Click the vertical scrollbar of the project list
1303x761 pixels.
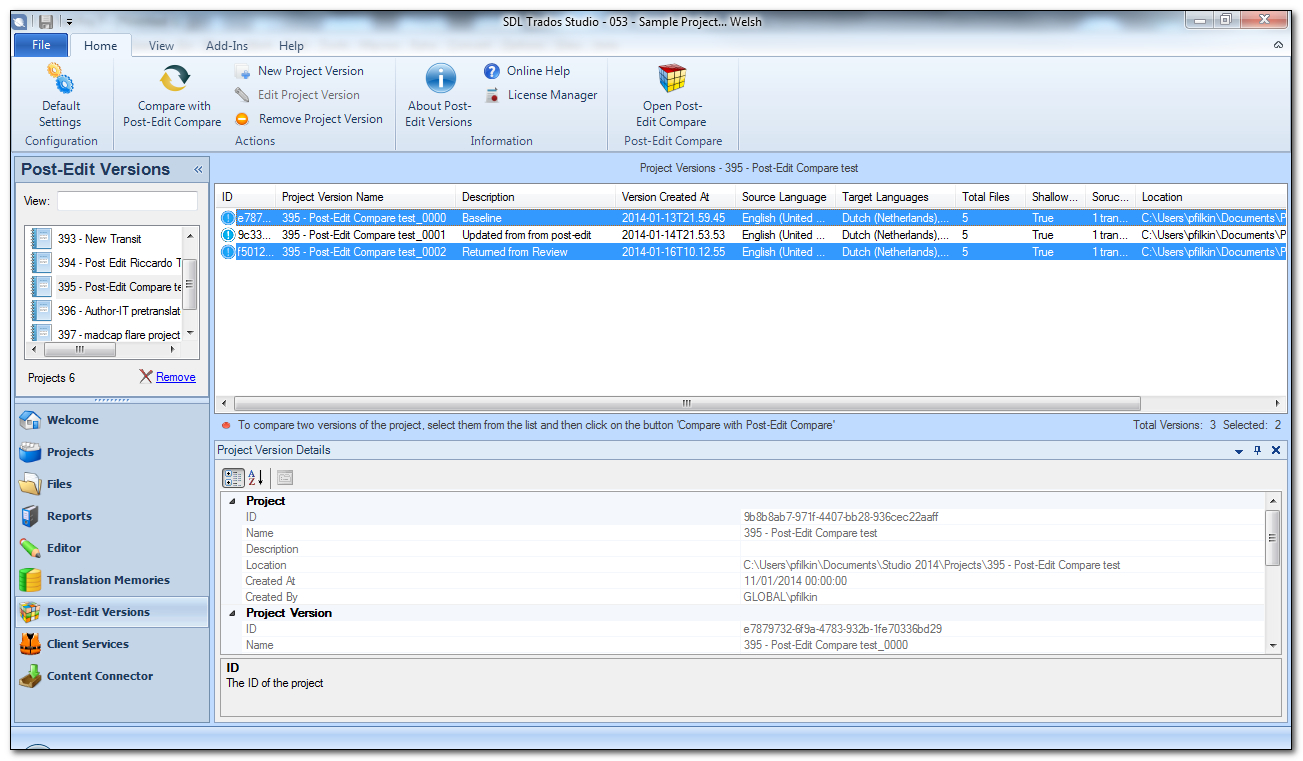190,284
